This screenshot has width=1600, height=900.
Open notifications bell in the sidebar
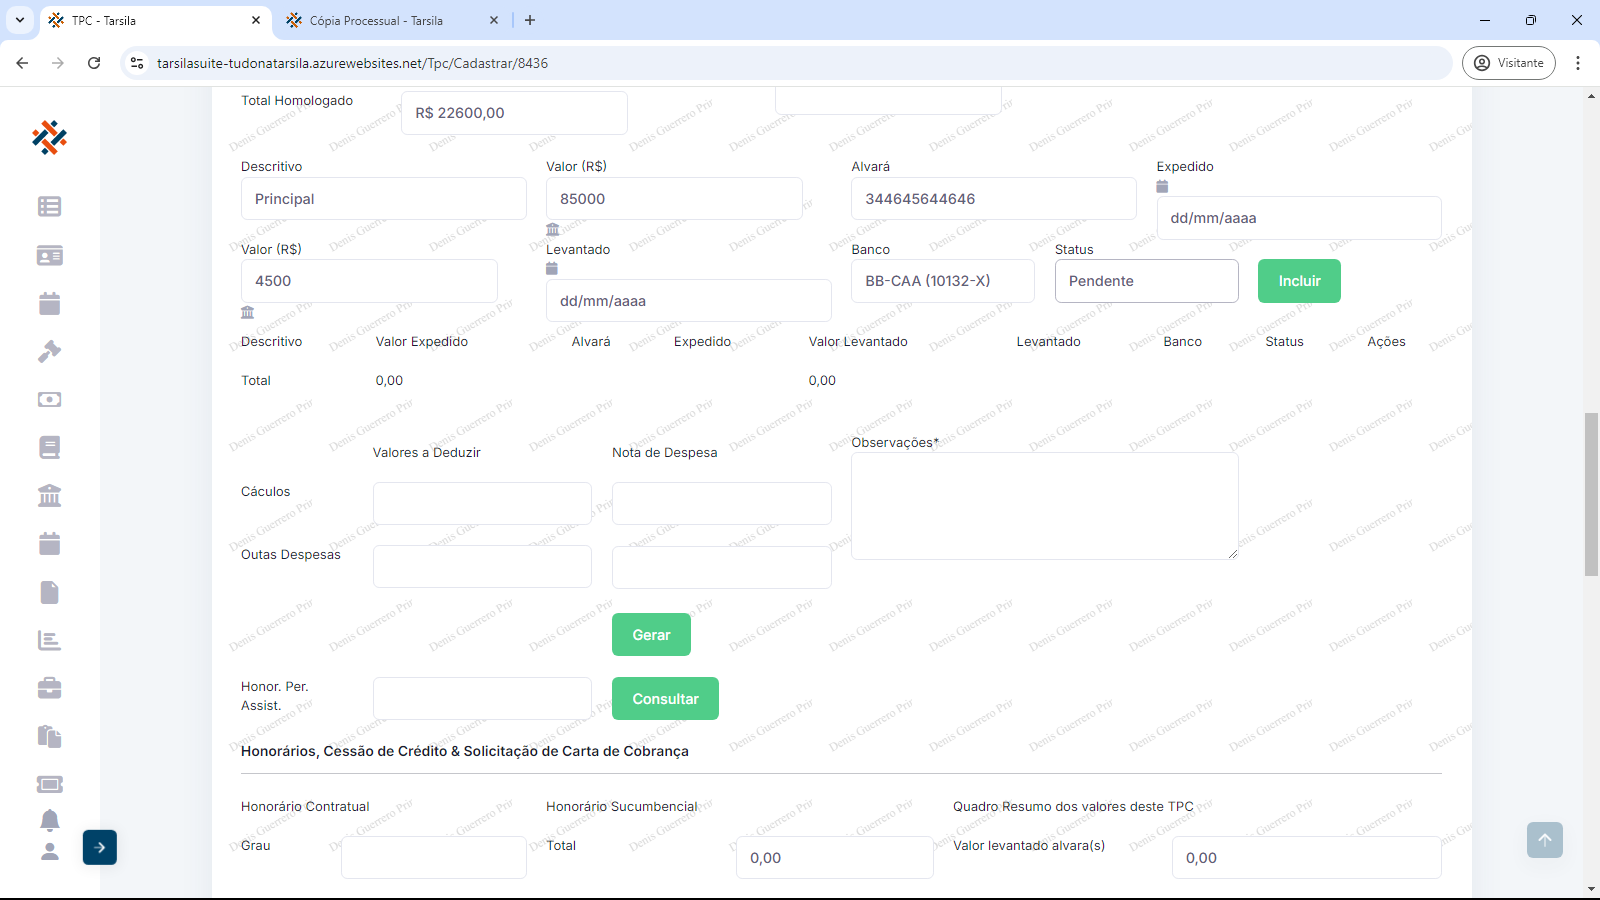pyautogui.click(x=49, y=820)
